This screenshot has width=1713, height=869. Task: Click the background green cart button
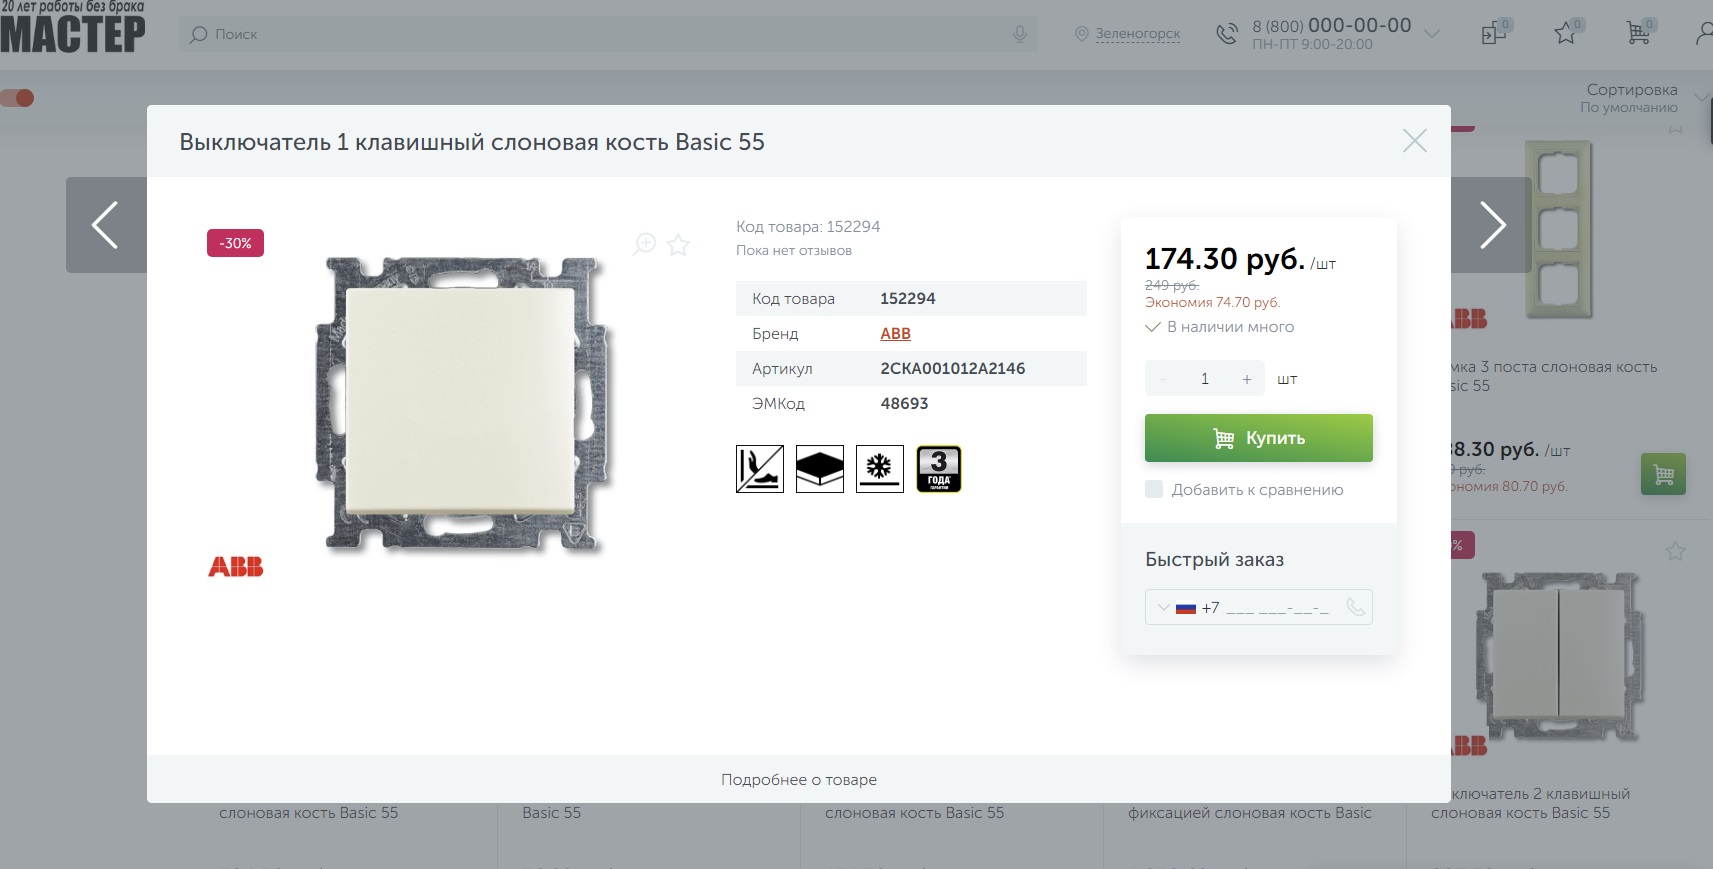pyautogui.click(x=1663, y=475)
